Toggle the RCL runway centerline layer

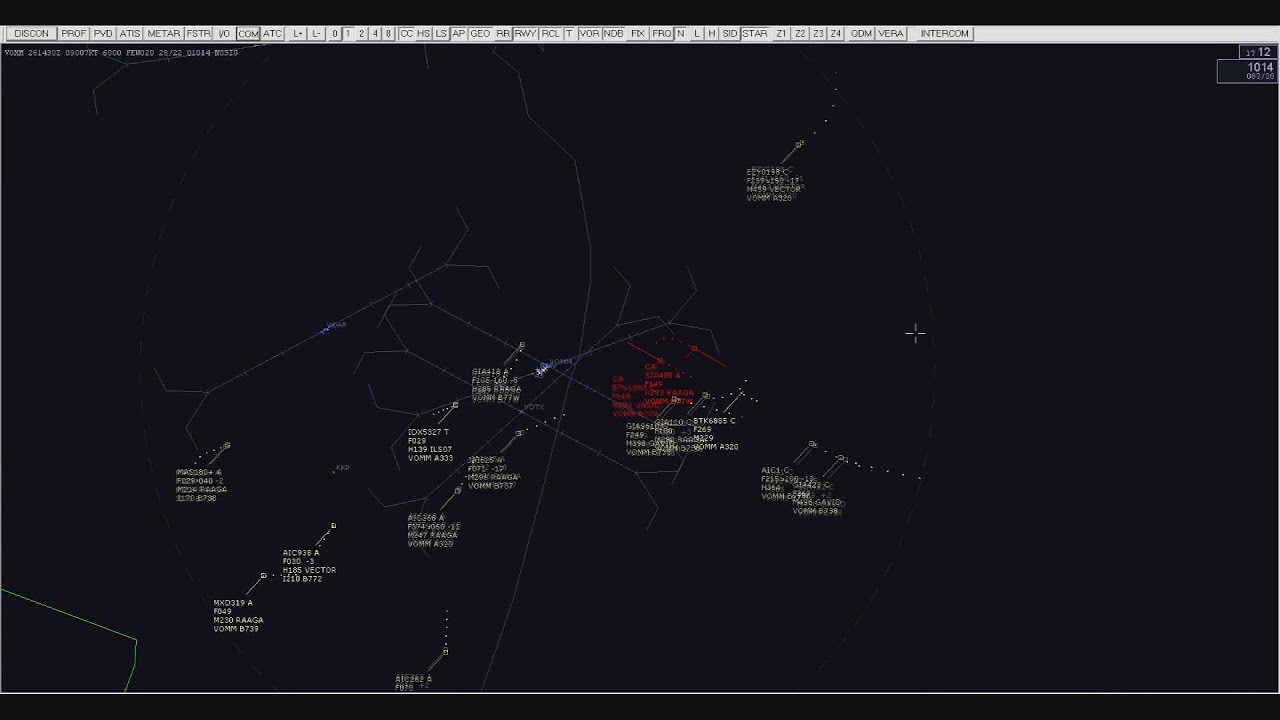click(x=550, y=34)
